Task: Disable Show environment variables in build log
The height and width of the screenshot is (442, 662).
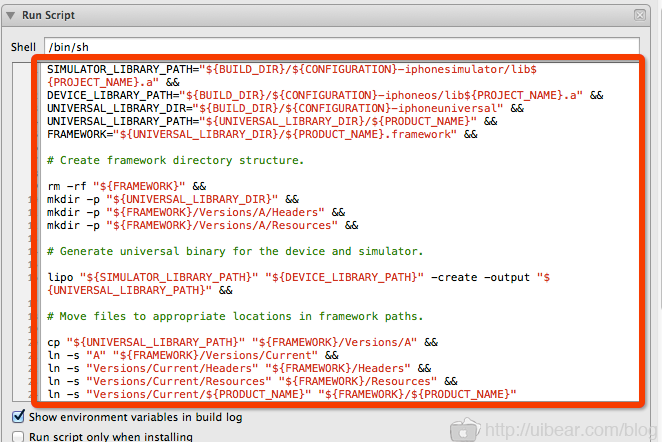Action: (x=18, y=417)
